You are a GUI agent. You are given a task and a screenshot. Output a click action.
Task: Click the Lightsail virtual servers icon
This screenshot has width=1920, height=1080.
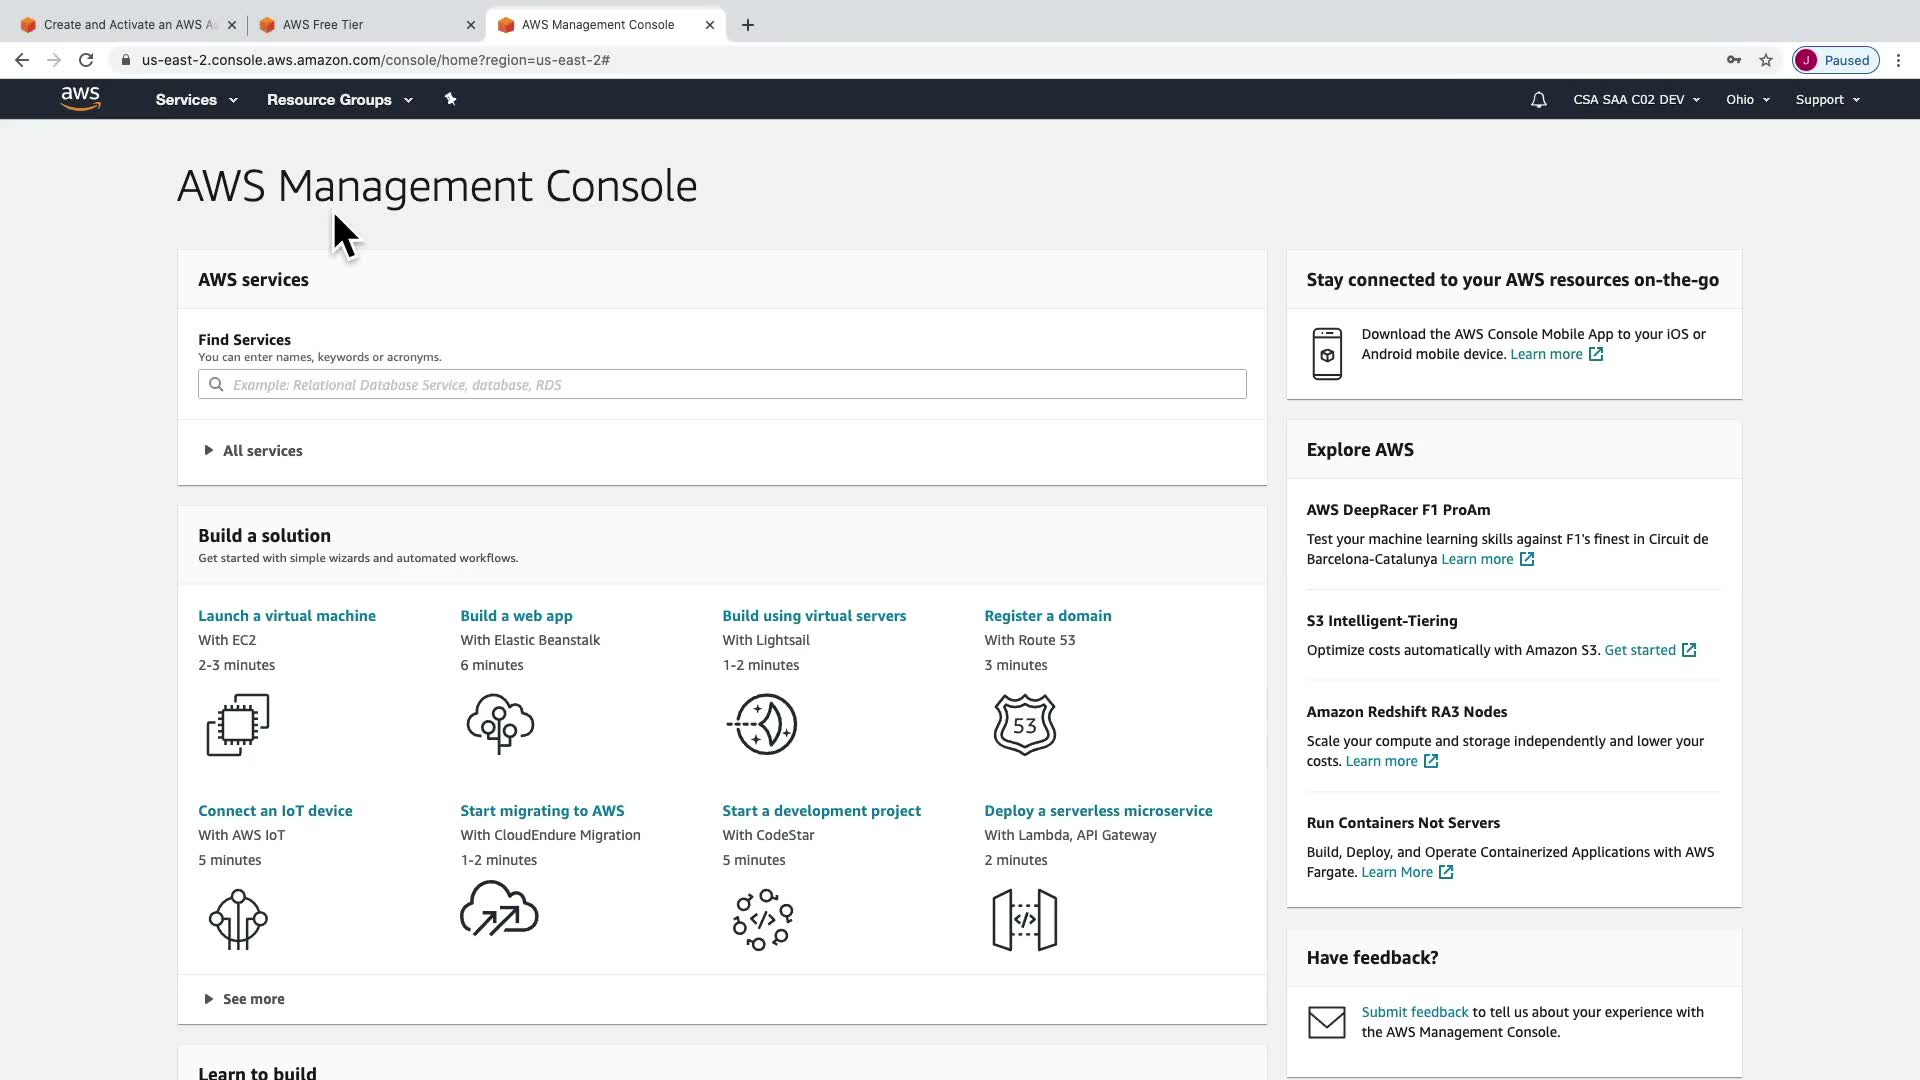coord(764,725)
